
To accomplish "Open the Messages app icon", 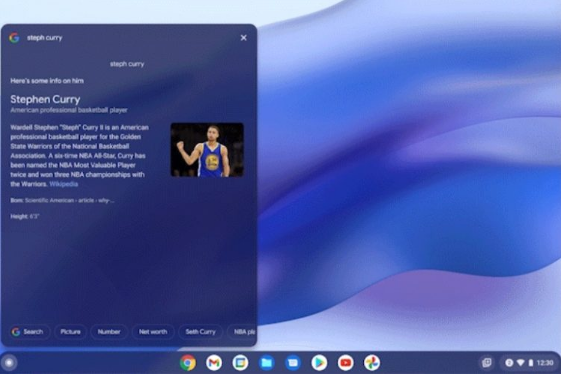I will pos(293,363).
